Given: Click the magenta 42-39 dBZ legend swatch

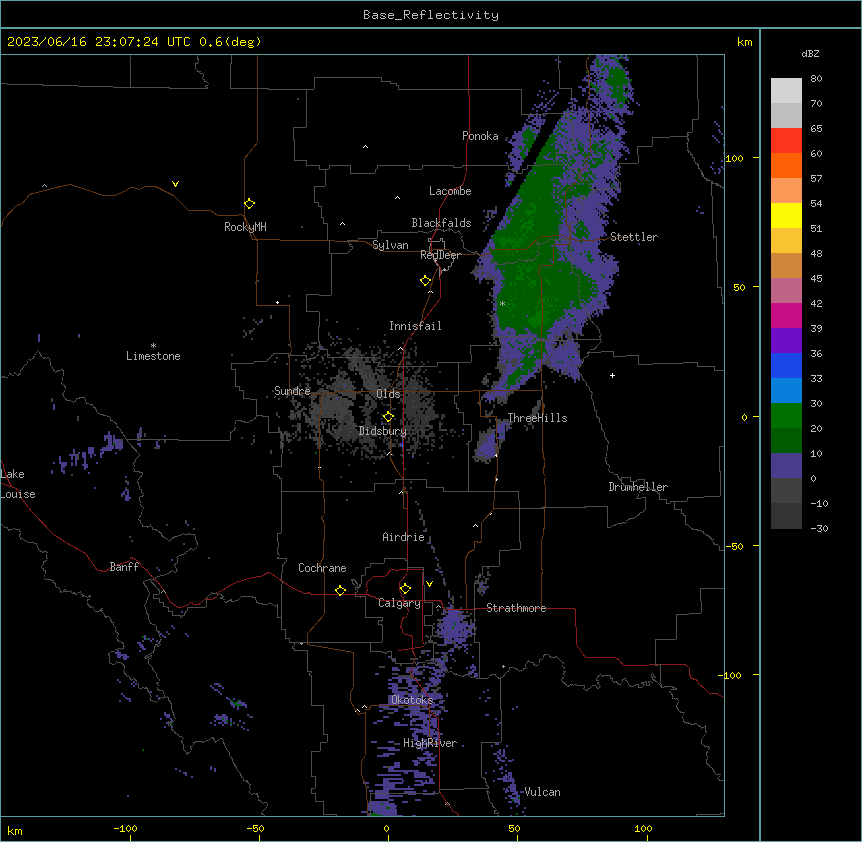Looking at the screenshot, I should point(786,315).
